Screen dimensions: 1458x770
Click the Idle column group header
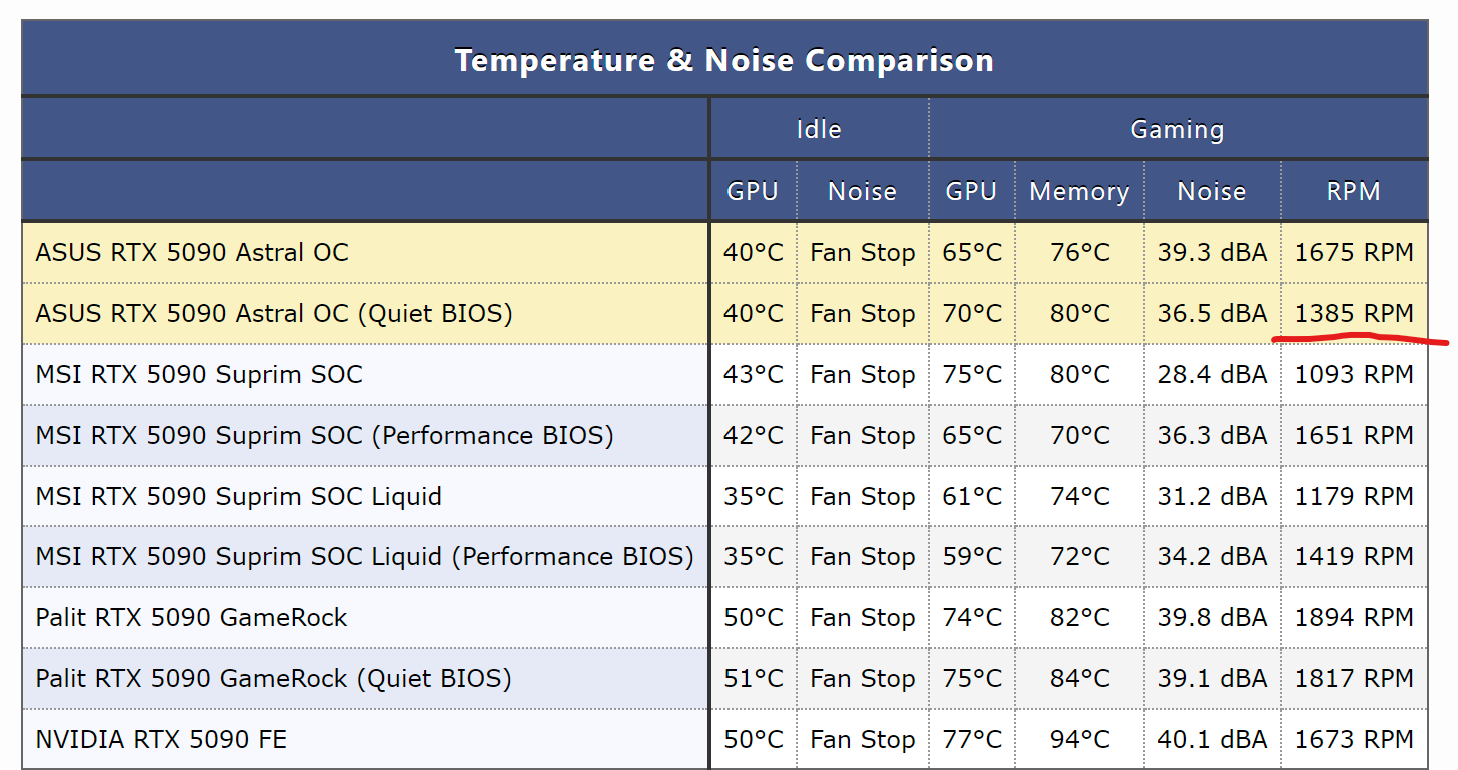(x=818, y=129)
